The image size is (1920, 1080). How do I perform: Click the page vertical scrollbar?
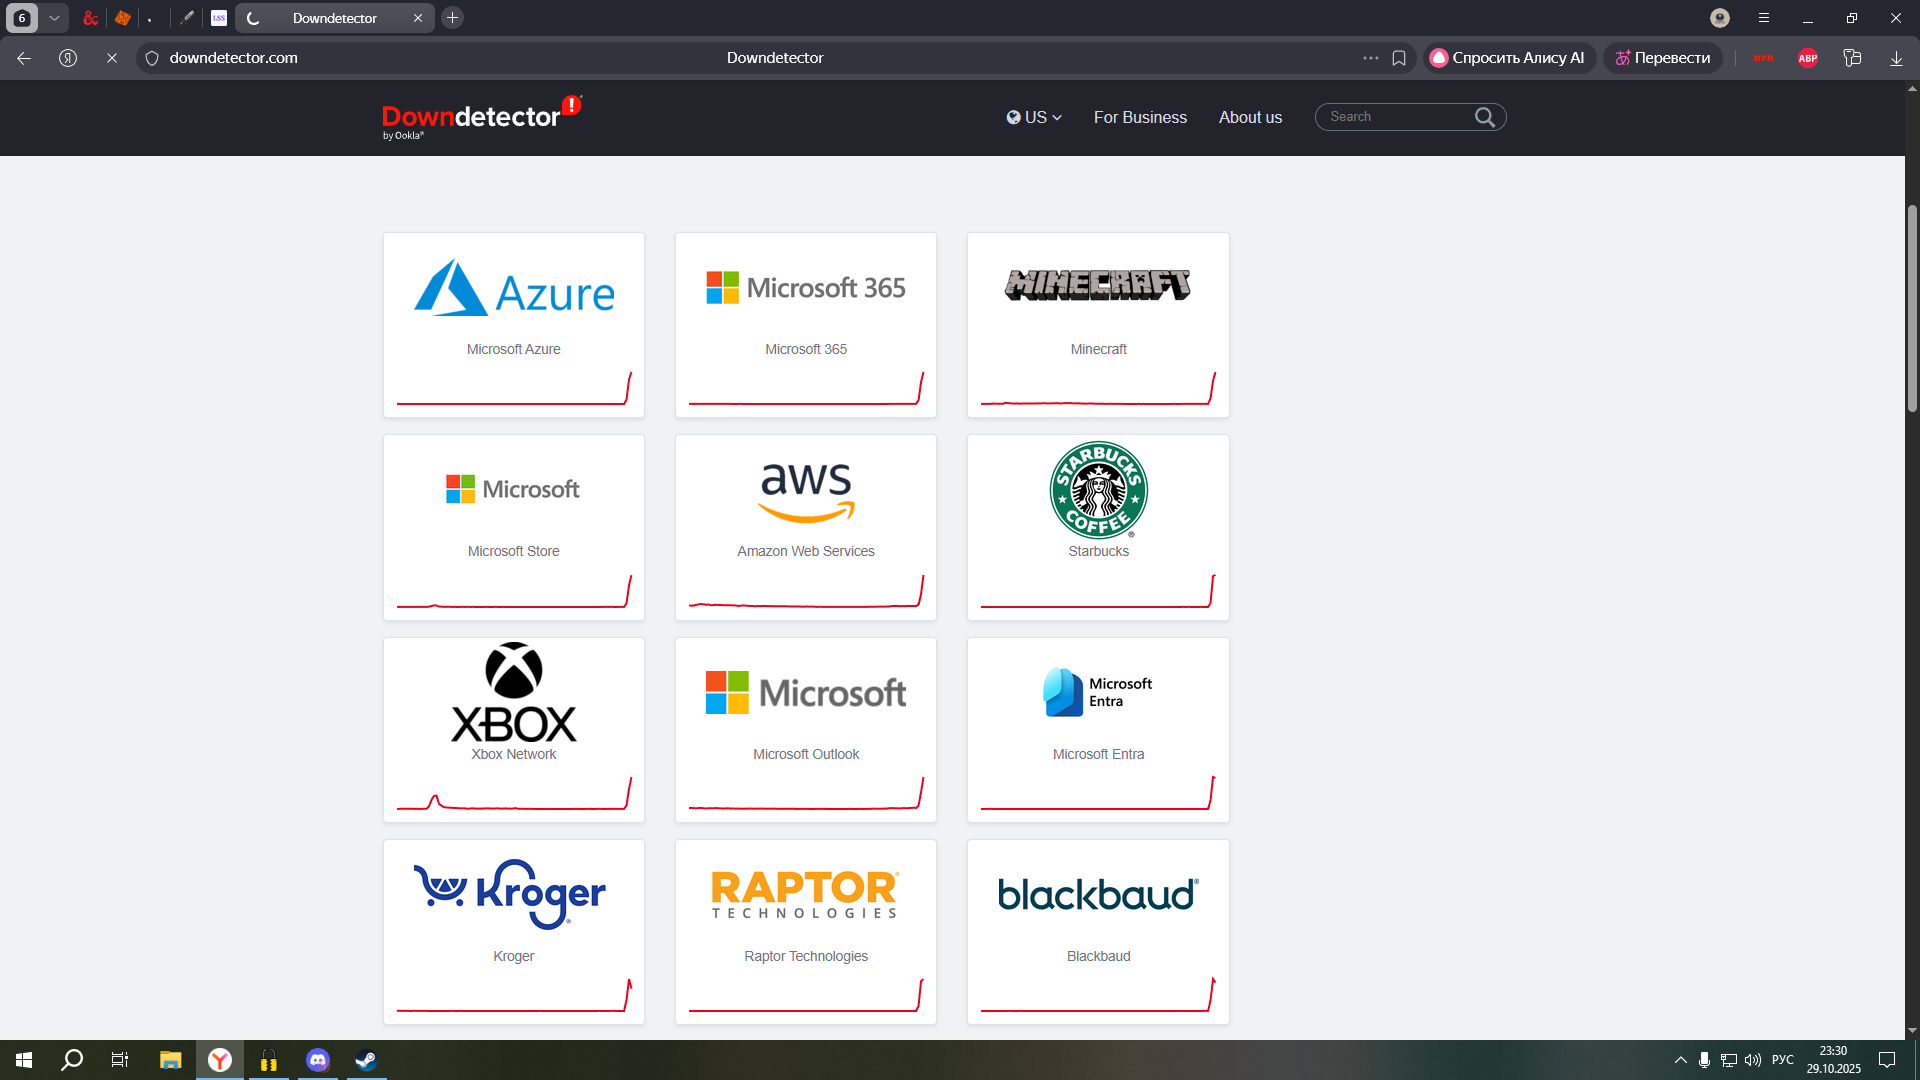[x=1912, y=308]
